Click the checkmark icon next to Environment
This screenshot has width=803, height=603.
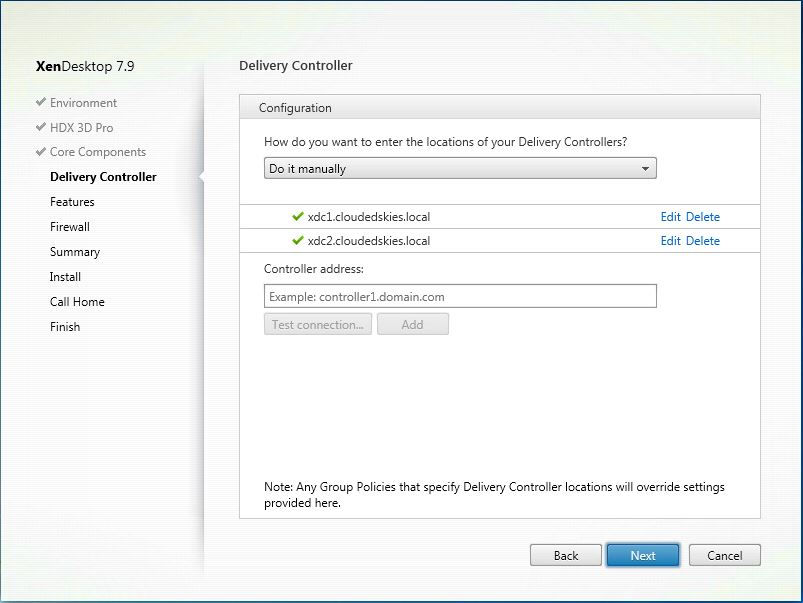(x=41, y=102)
